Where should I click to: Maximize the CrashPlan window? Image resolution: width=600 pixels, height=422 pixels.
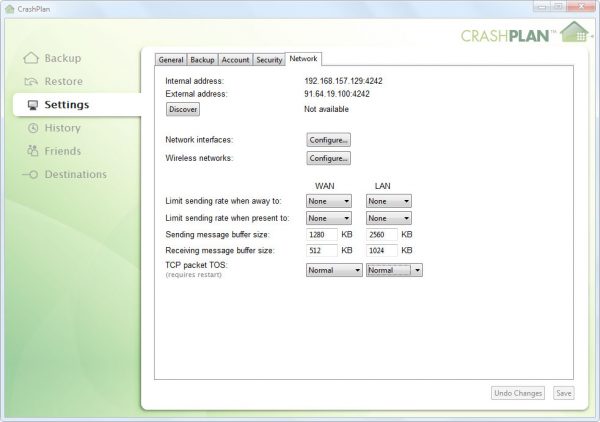pos(559,7)
